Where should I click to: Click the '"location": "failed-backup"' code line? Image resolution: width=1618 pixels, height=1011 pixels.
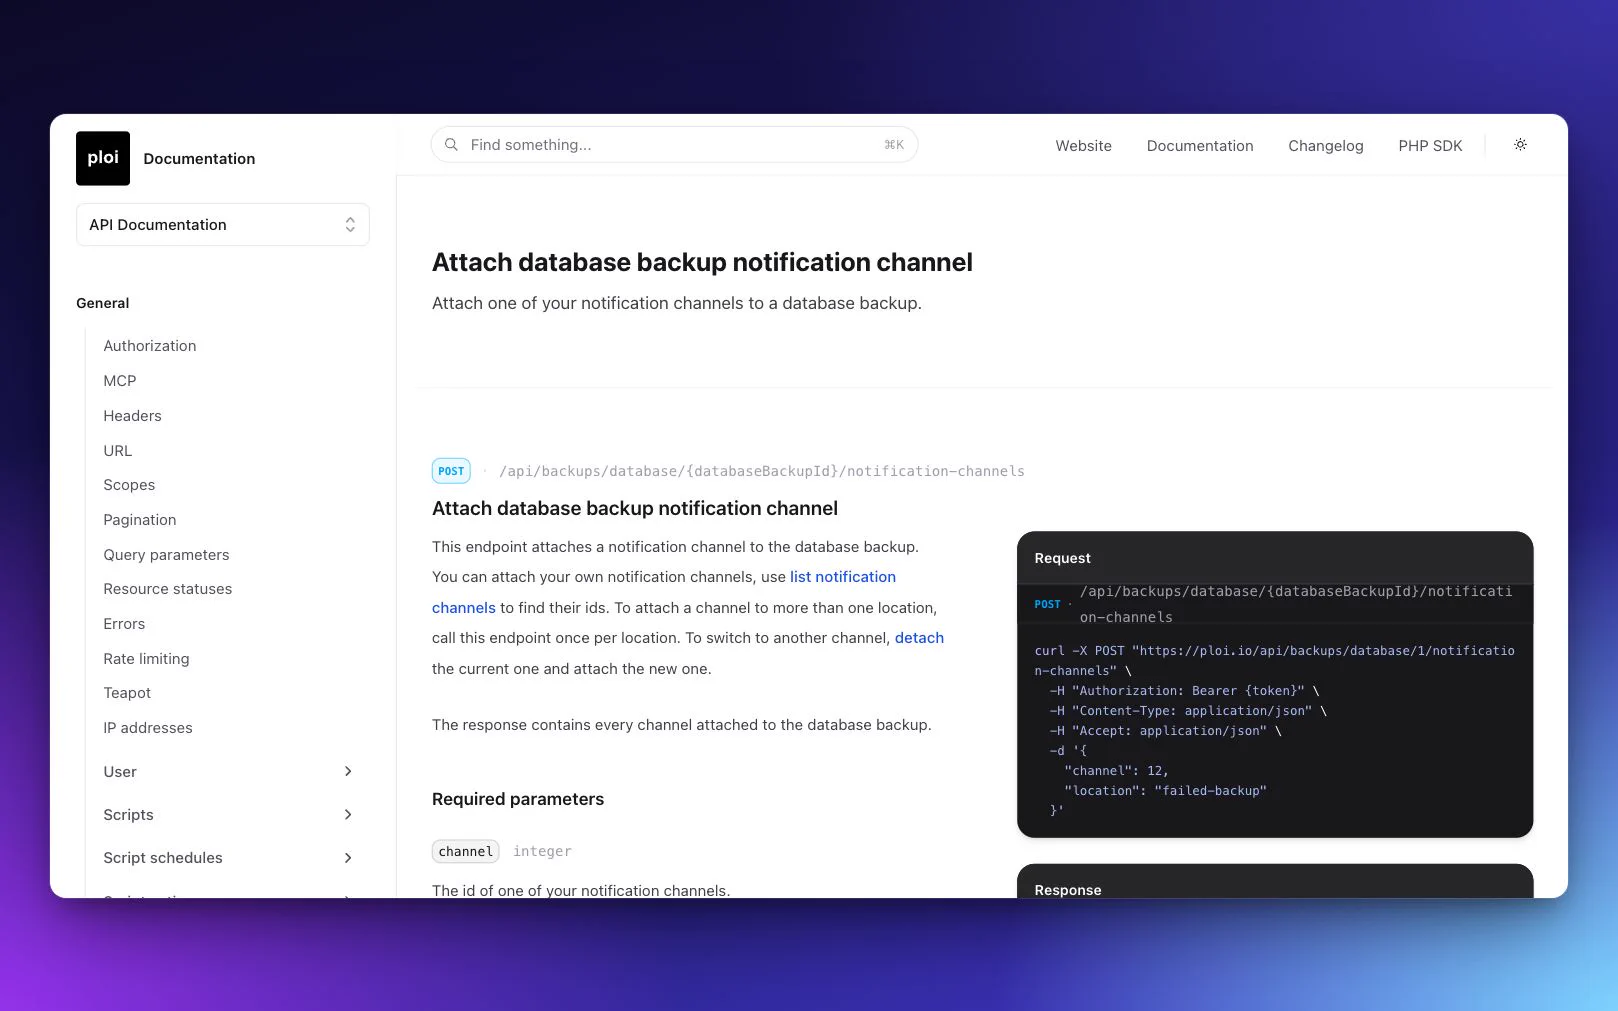click(1165, 791)
